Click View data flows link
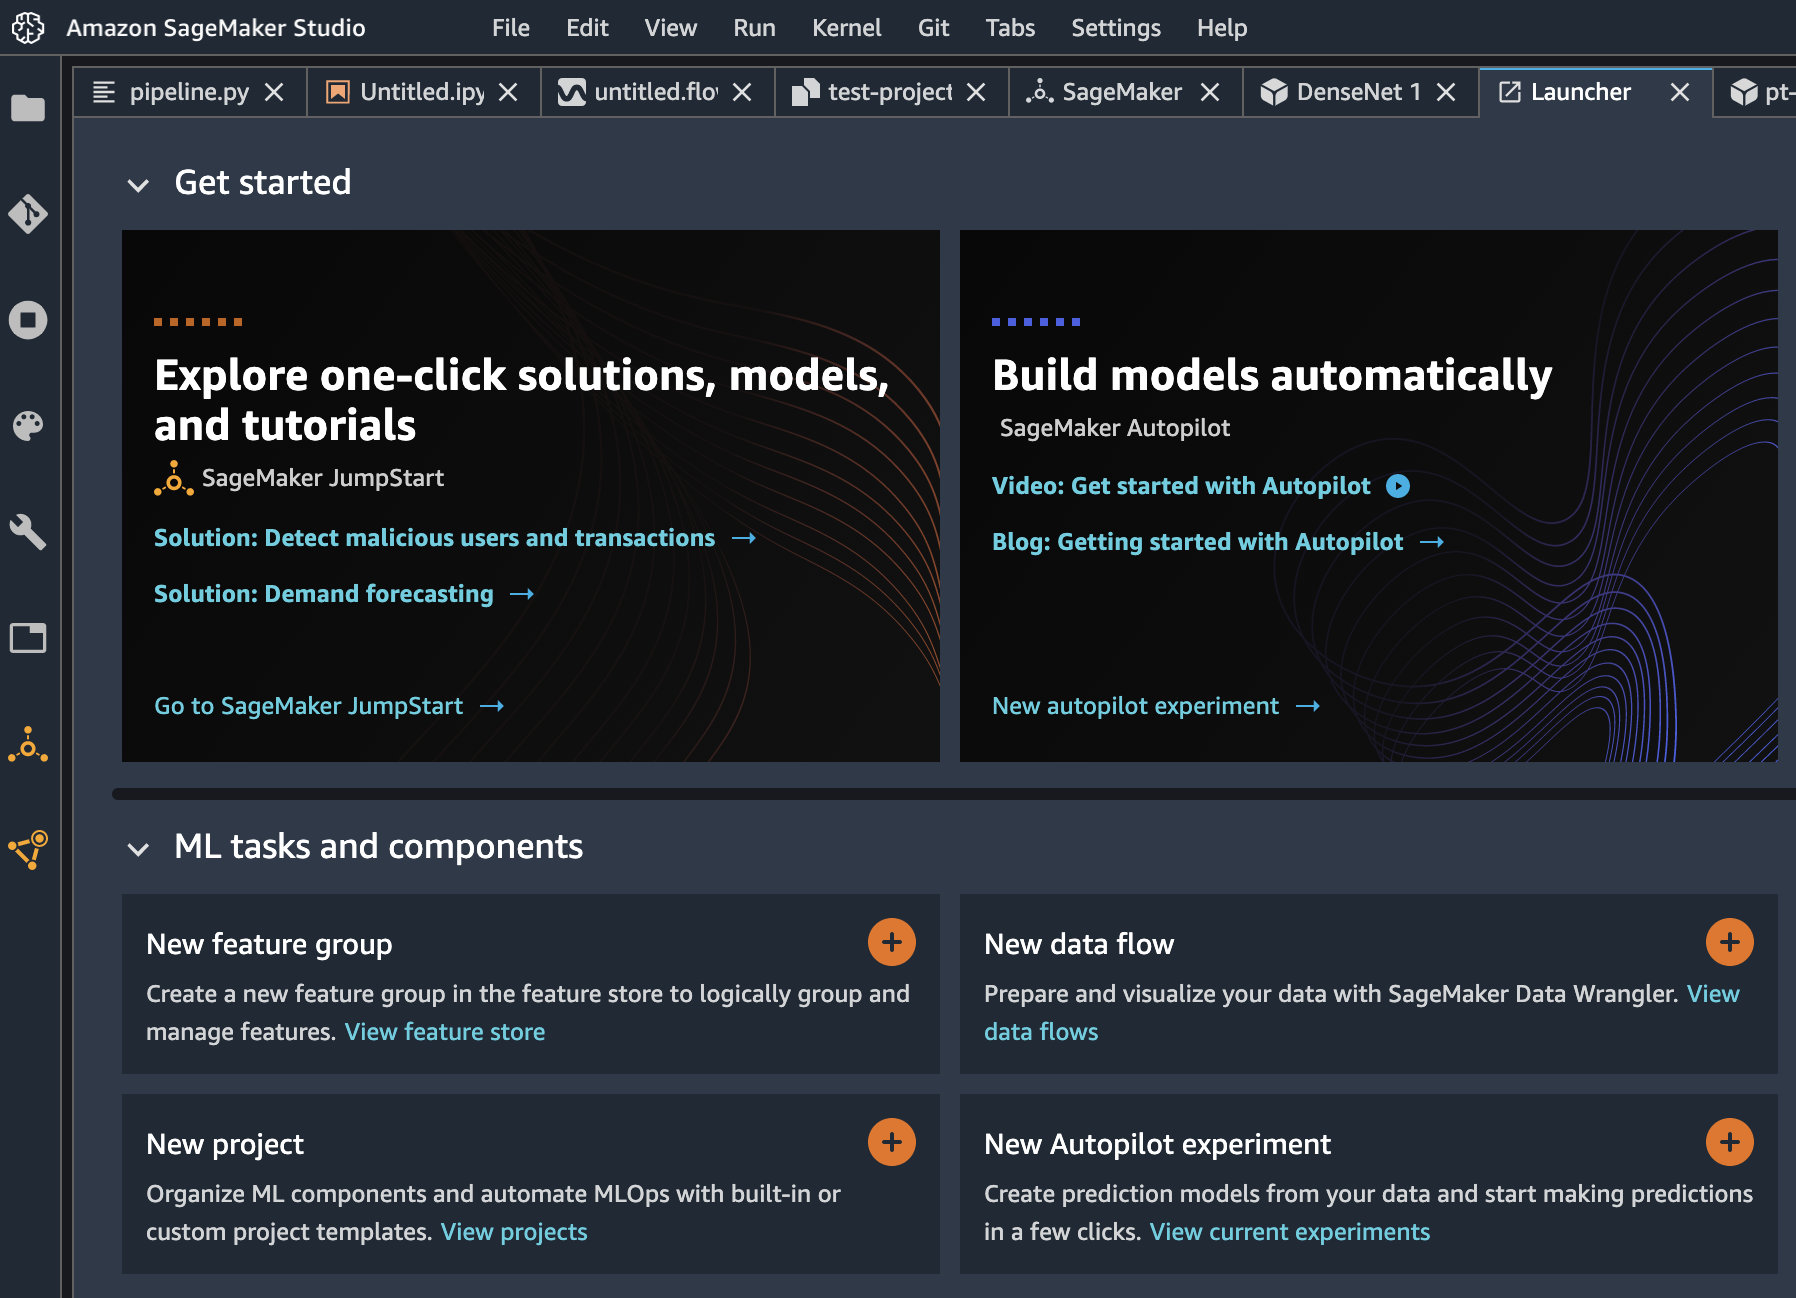This screenshot has width=1796, height=1298. 1041,1032
